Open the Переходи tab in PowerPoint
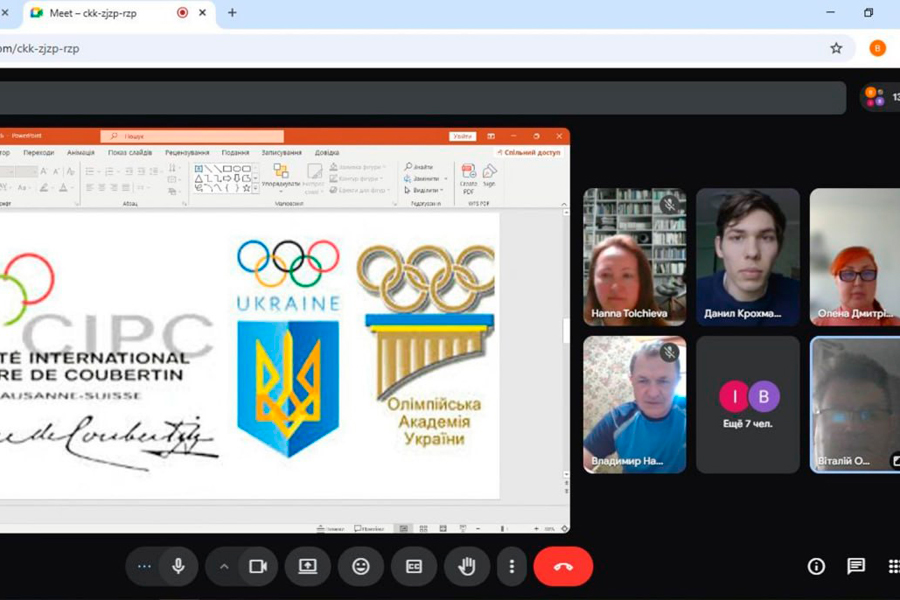Screen dimensions: 900x600 (38, 153)
